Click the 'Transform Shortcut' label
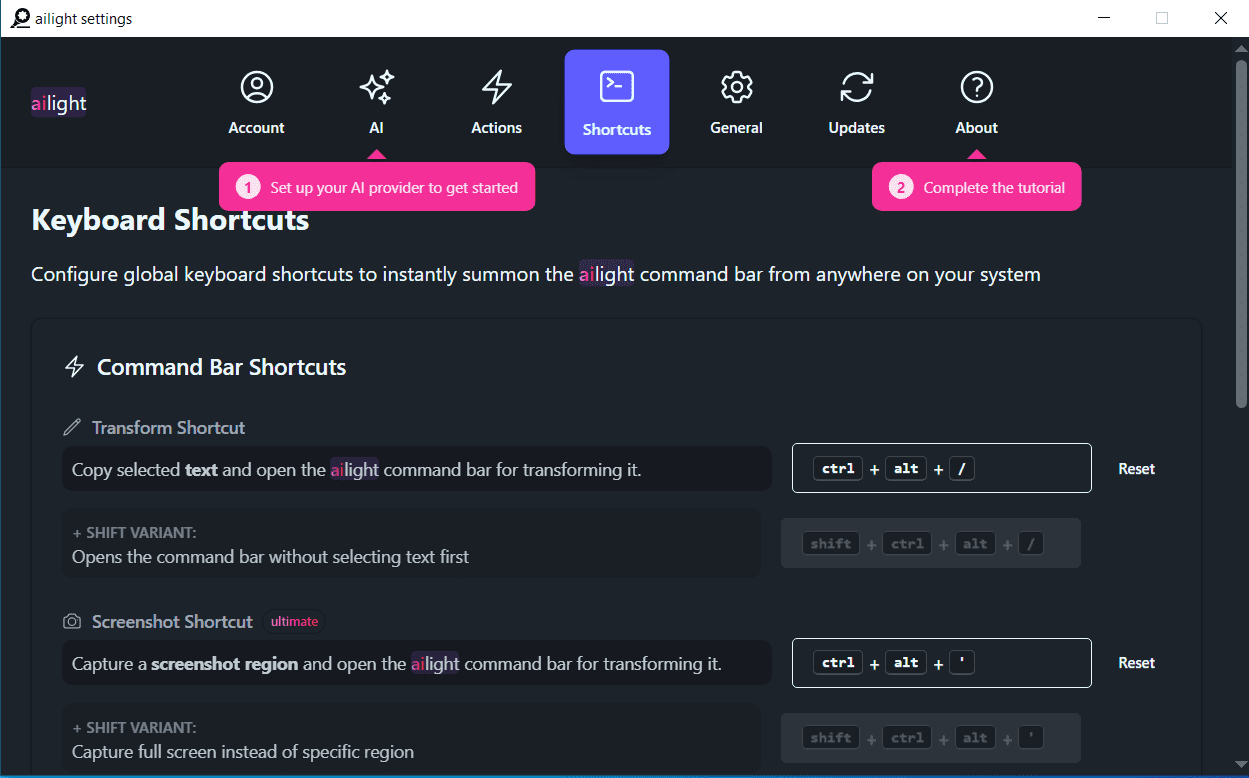Viewport: 1249px width, 778px height. pyautogui.click(x=168, y=428)
